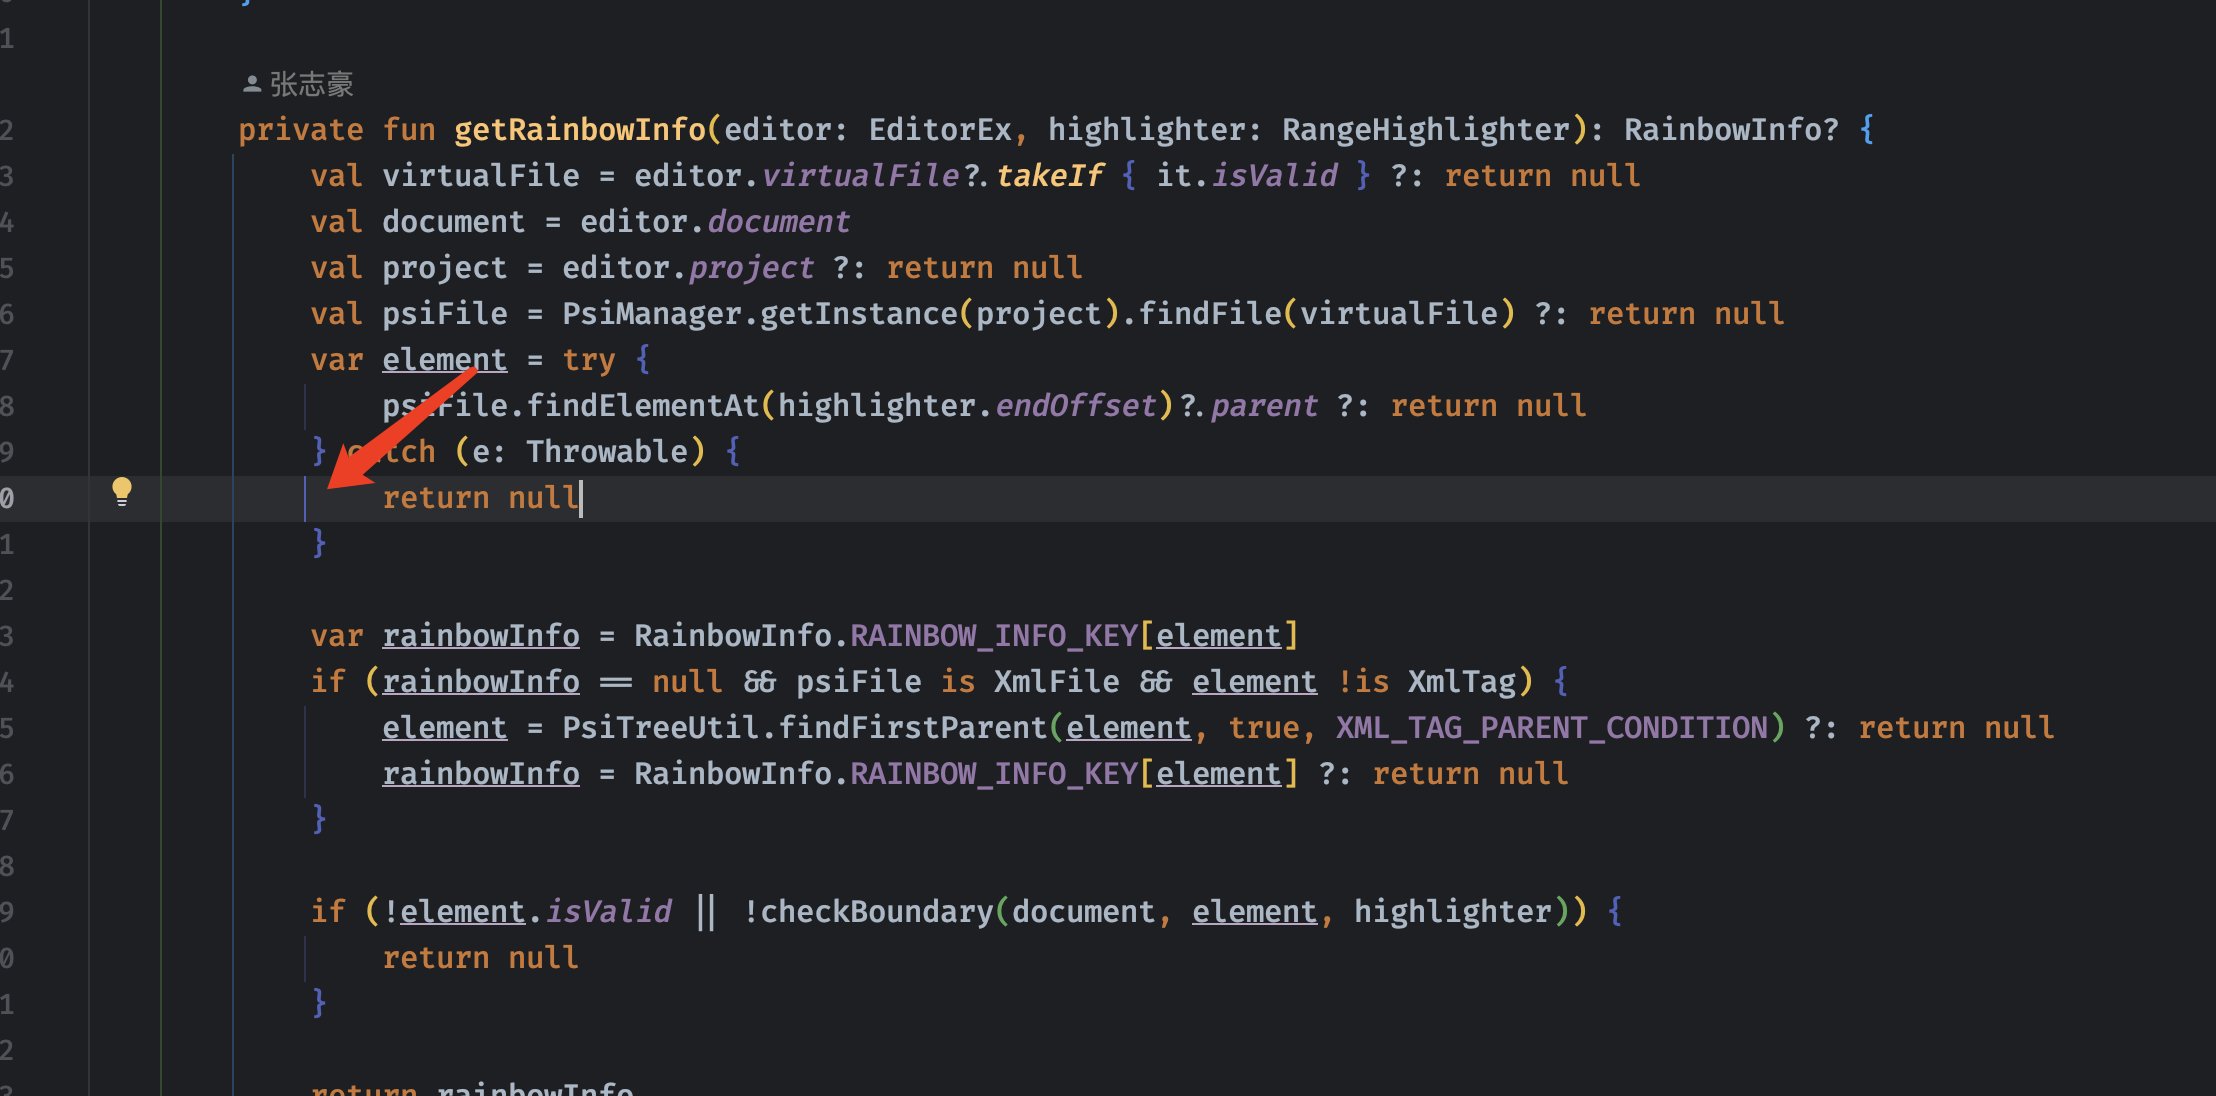Click the takeIf call on the virtualFile line
The height and width of the screenshot is (1096, 2216).
tap(1049, 176)
